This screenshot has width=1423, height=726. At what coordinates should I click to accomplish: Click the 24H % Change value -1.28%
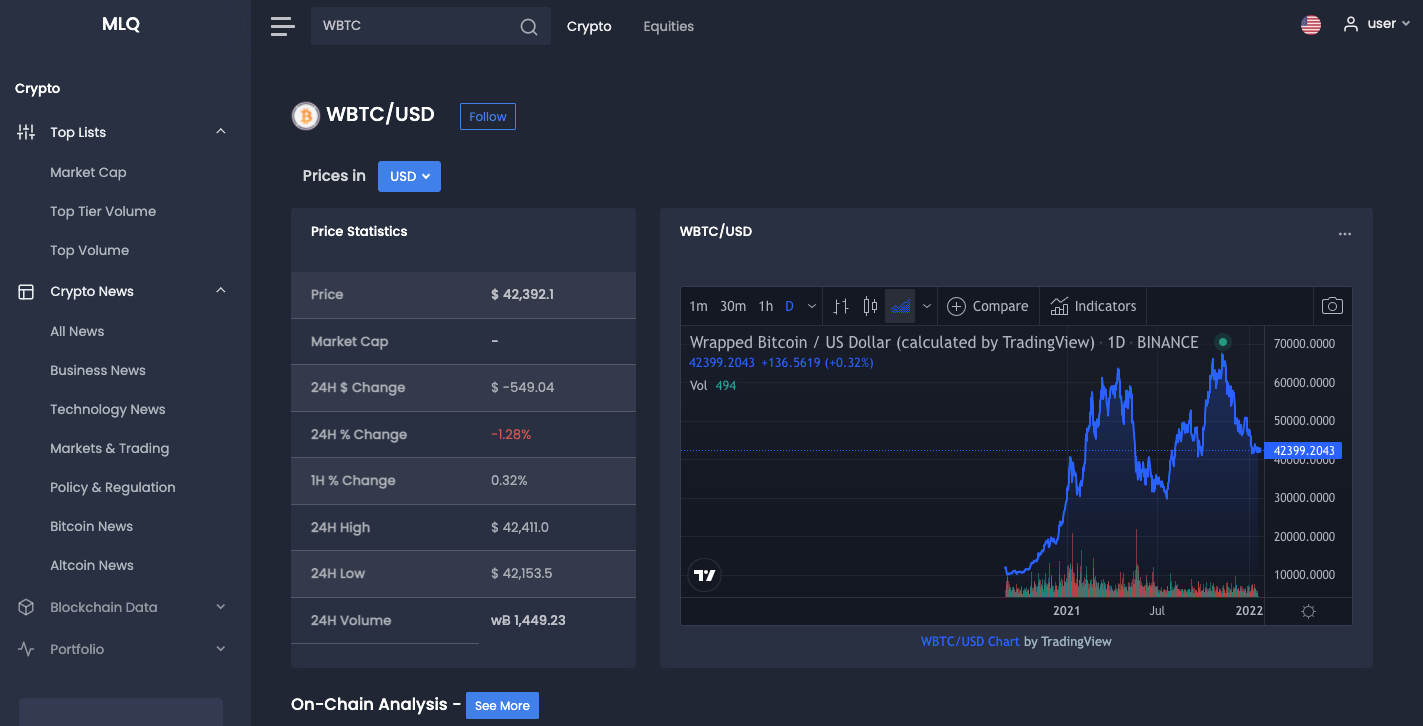pyautogui.click(x=511, y=434)
